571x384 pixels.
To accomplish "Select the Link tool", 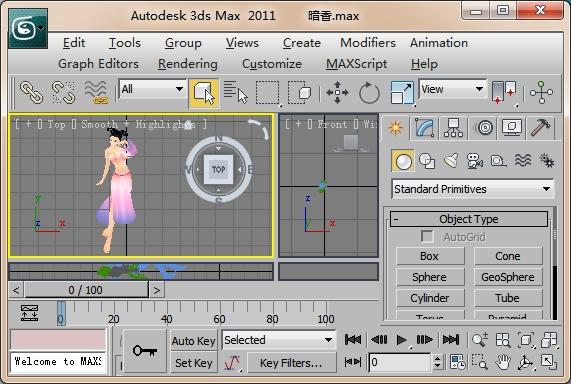I will tap(31, 93).
